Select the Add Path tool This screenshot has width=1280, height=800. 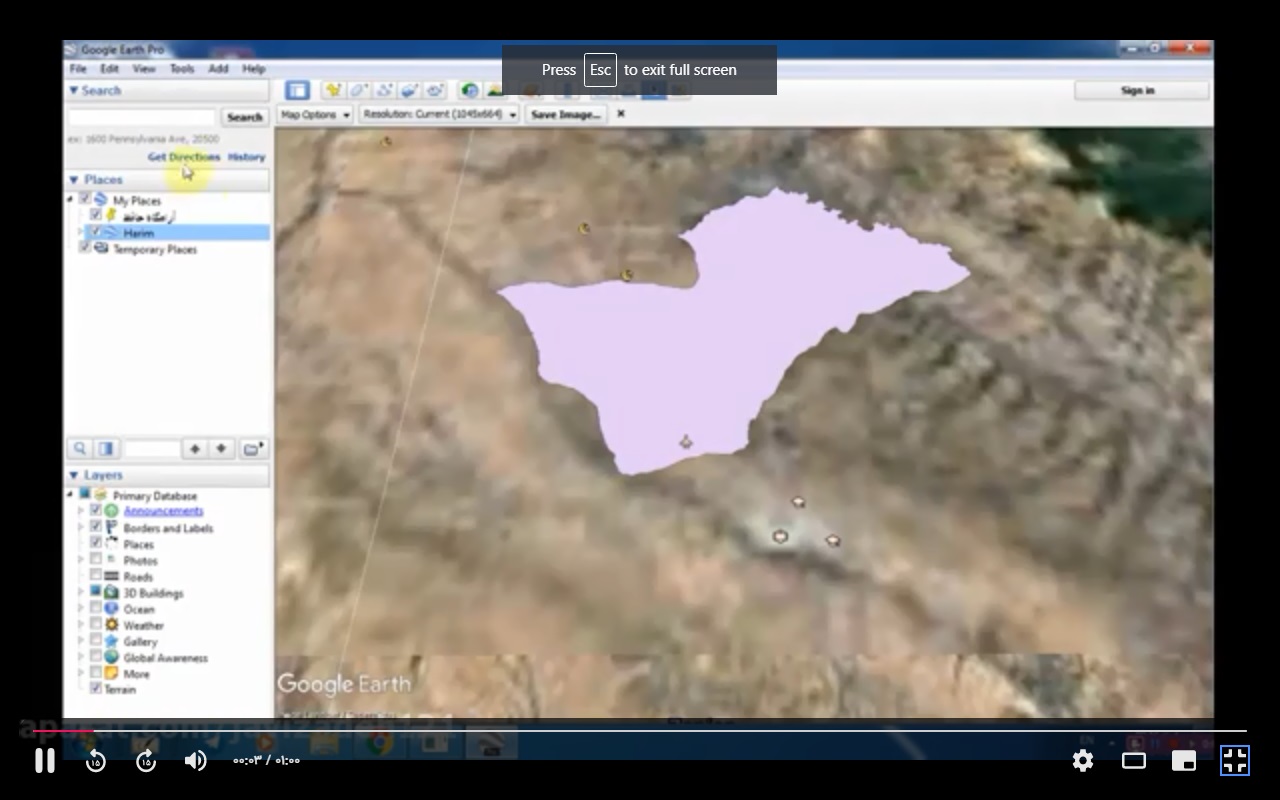pos(384,90)
